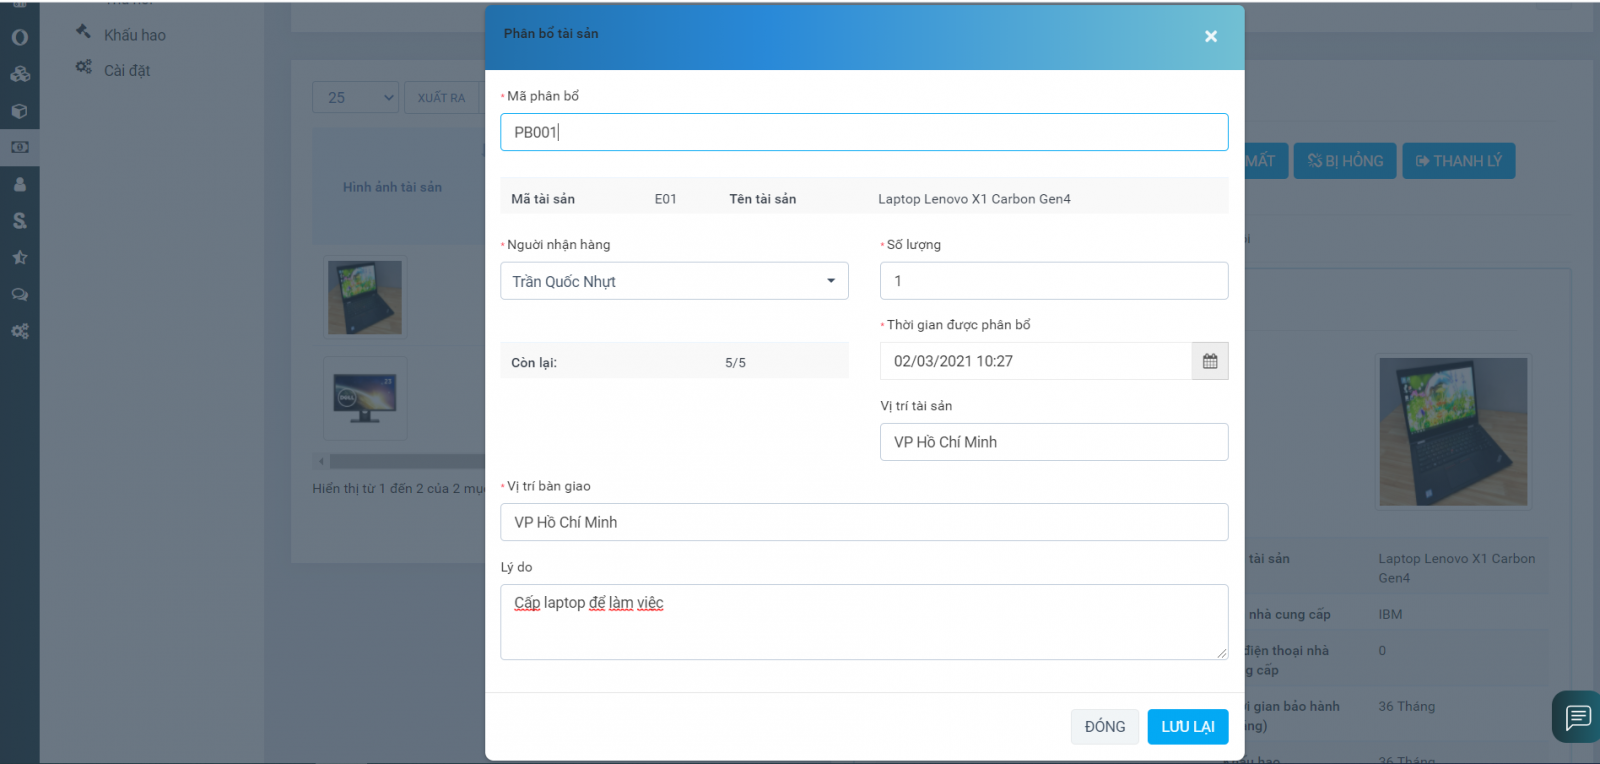1600x764 pixels.
Task: Select the cube icon in left sidebar
Action: point(19,111)
